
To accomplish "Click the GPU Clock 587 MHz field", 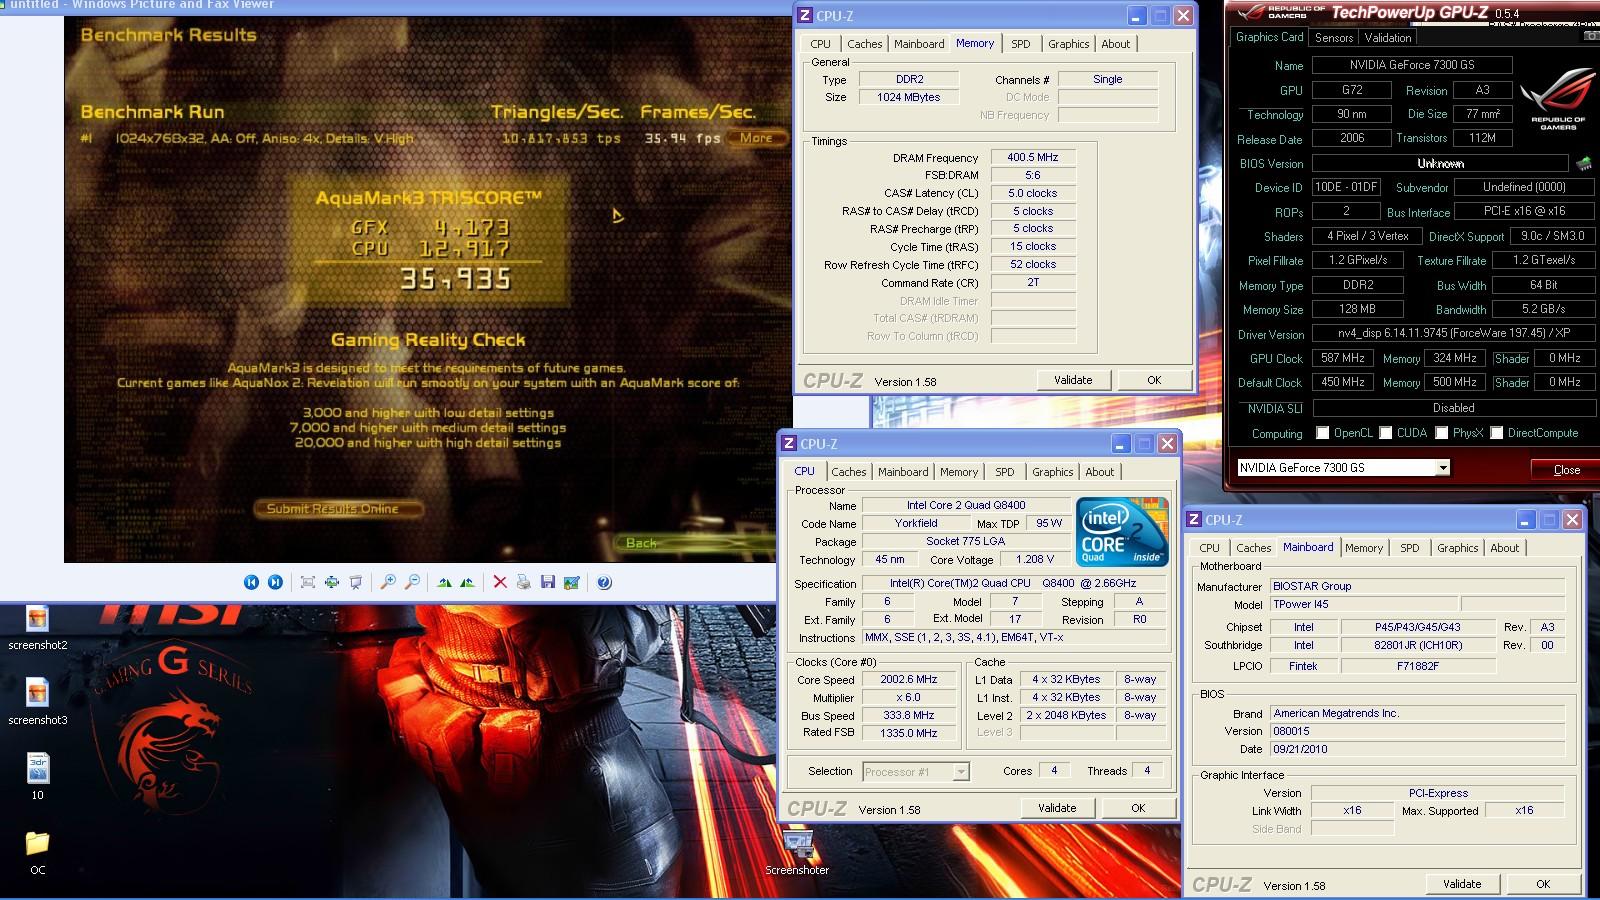I will (1343, 358).
